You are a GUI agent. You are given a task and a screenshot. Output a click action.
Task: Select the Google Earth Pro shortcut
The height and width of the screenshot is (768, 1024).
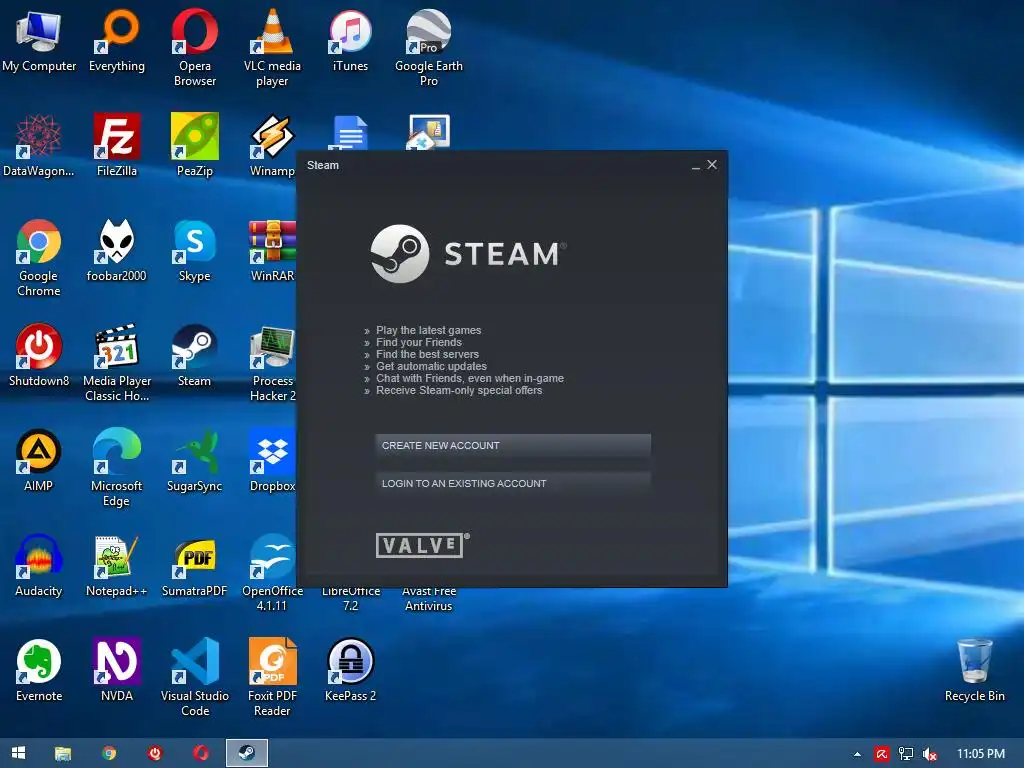coord(428,48)
